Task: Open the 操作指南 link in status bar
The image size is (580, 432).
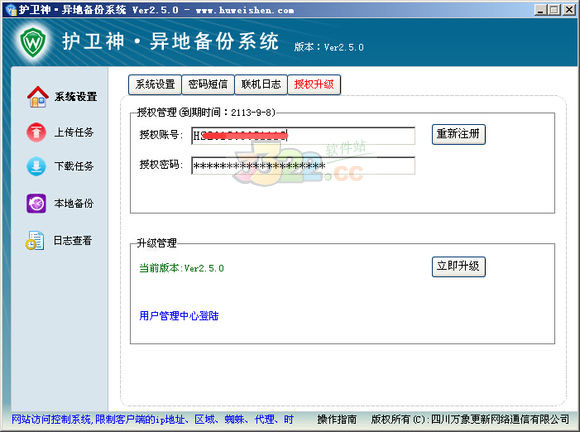Action: point(337,419)
